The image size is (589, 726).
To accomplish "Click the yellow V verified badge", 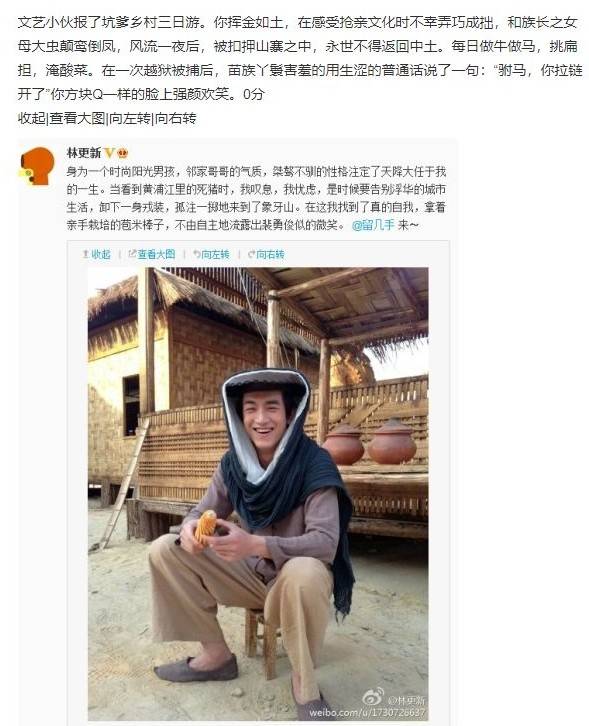I will [x=109, y=153].
